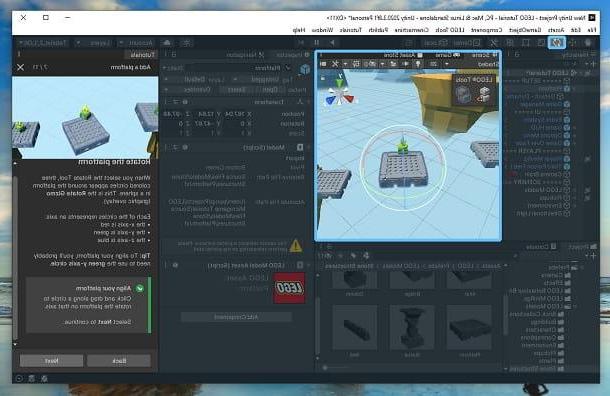This screenshot has width=610, height=396.
Task: Toggle the Local handle rotation button
Action: click(x=436, y=42)
